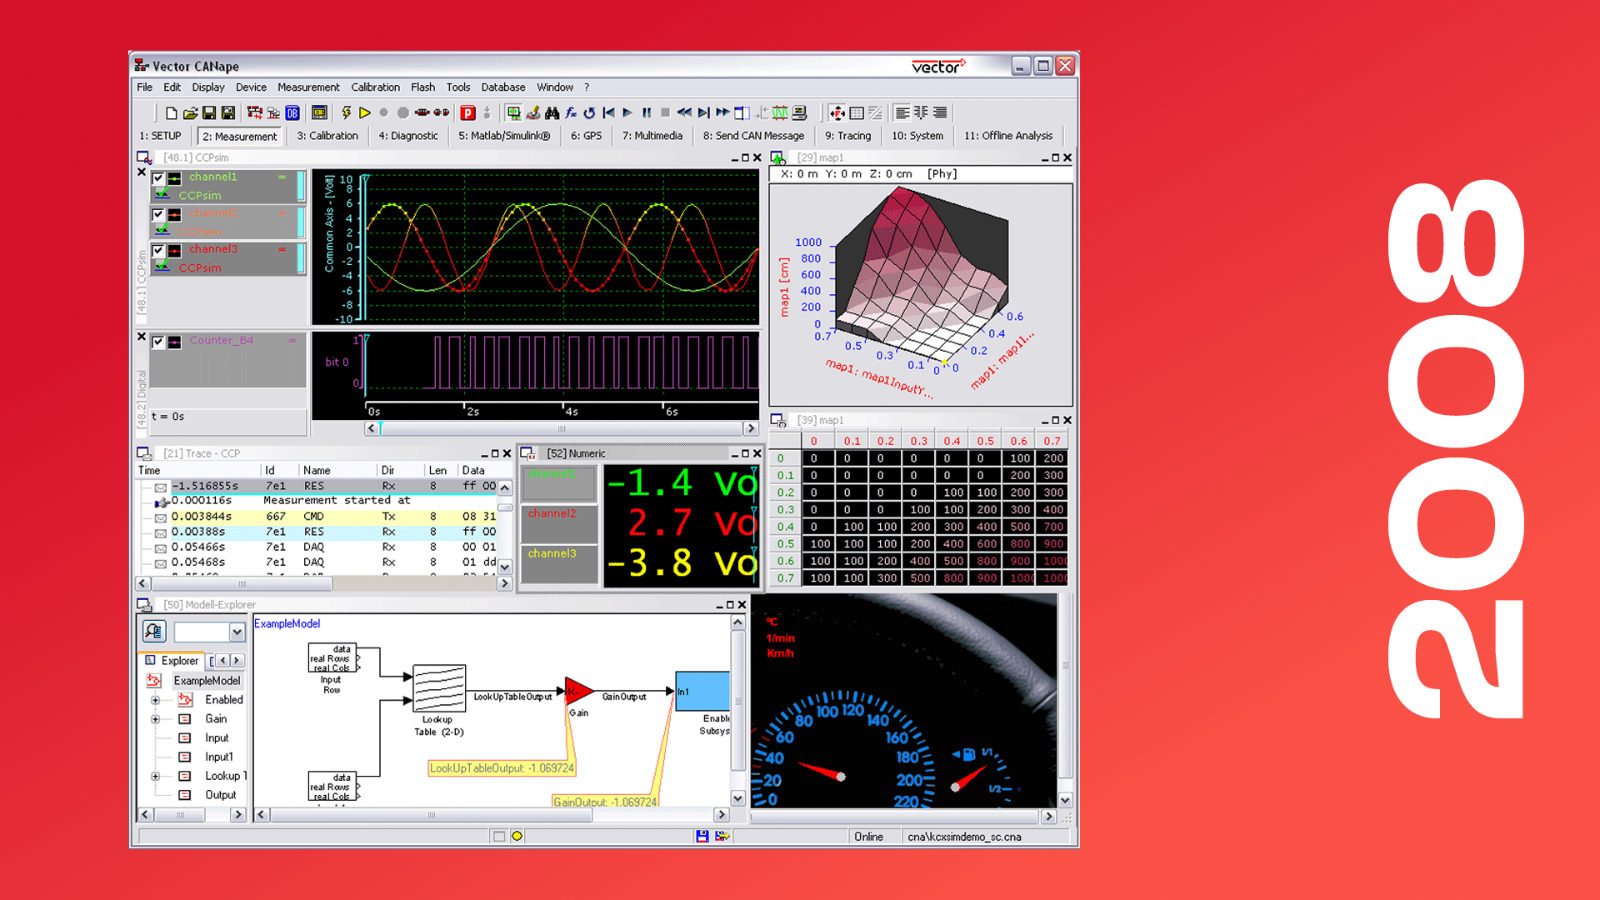Click the left-align text toolbar icon

902,113
